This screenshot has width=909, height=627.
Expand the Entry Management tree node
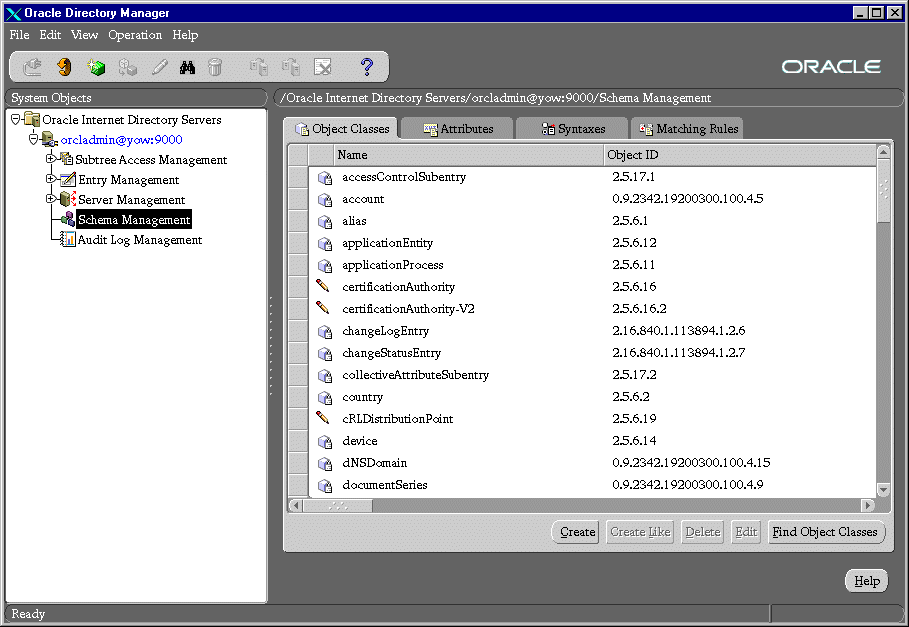click(x=50, y=179)
